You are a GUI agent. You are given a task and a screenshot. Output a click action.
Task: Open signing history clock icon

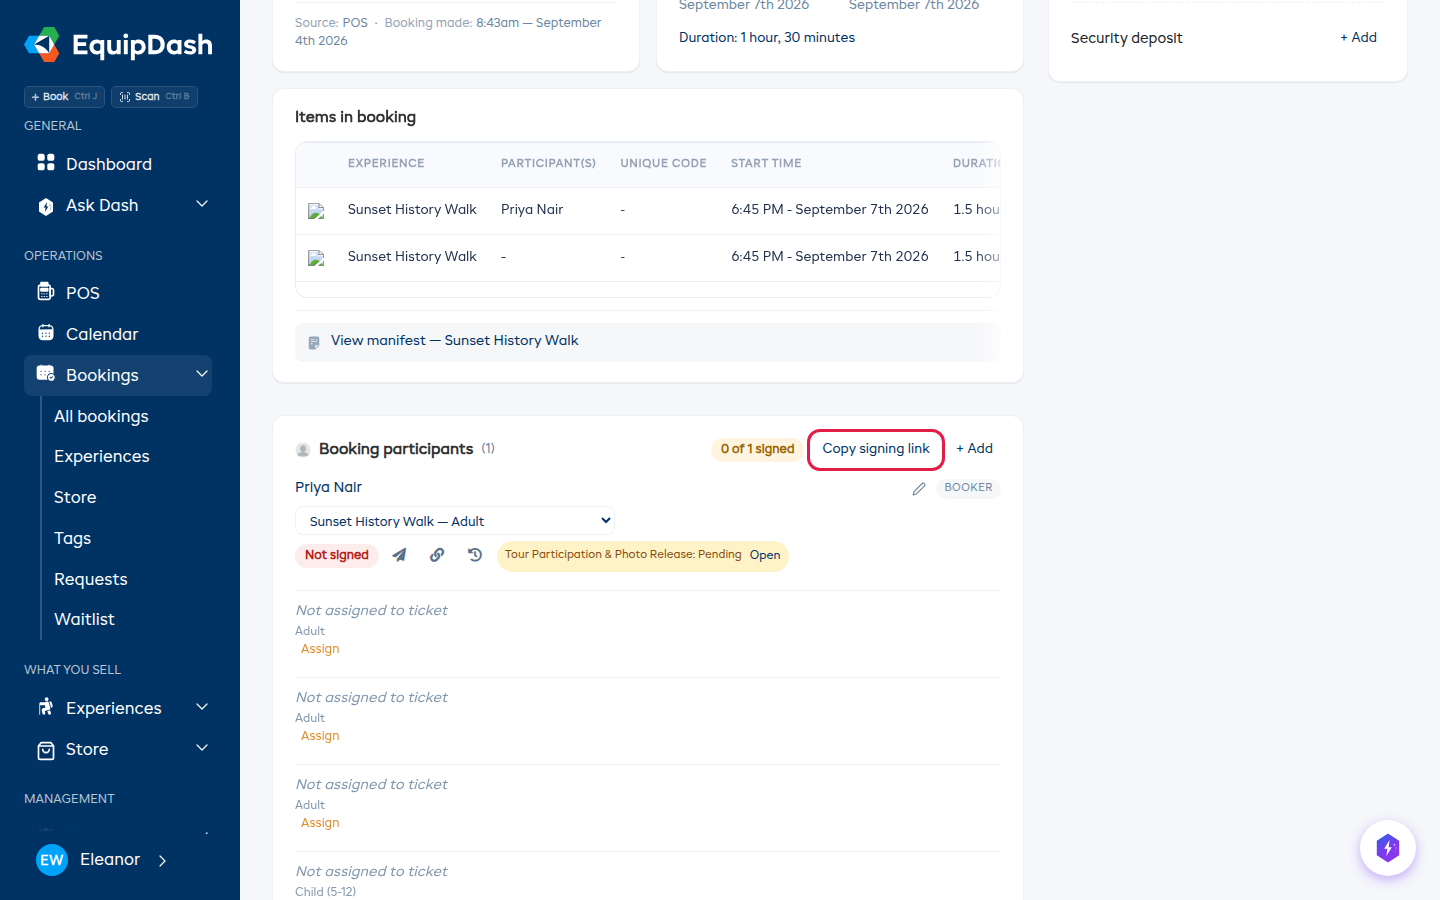475,555
